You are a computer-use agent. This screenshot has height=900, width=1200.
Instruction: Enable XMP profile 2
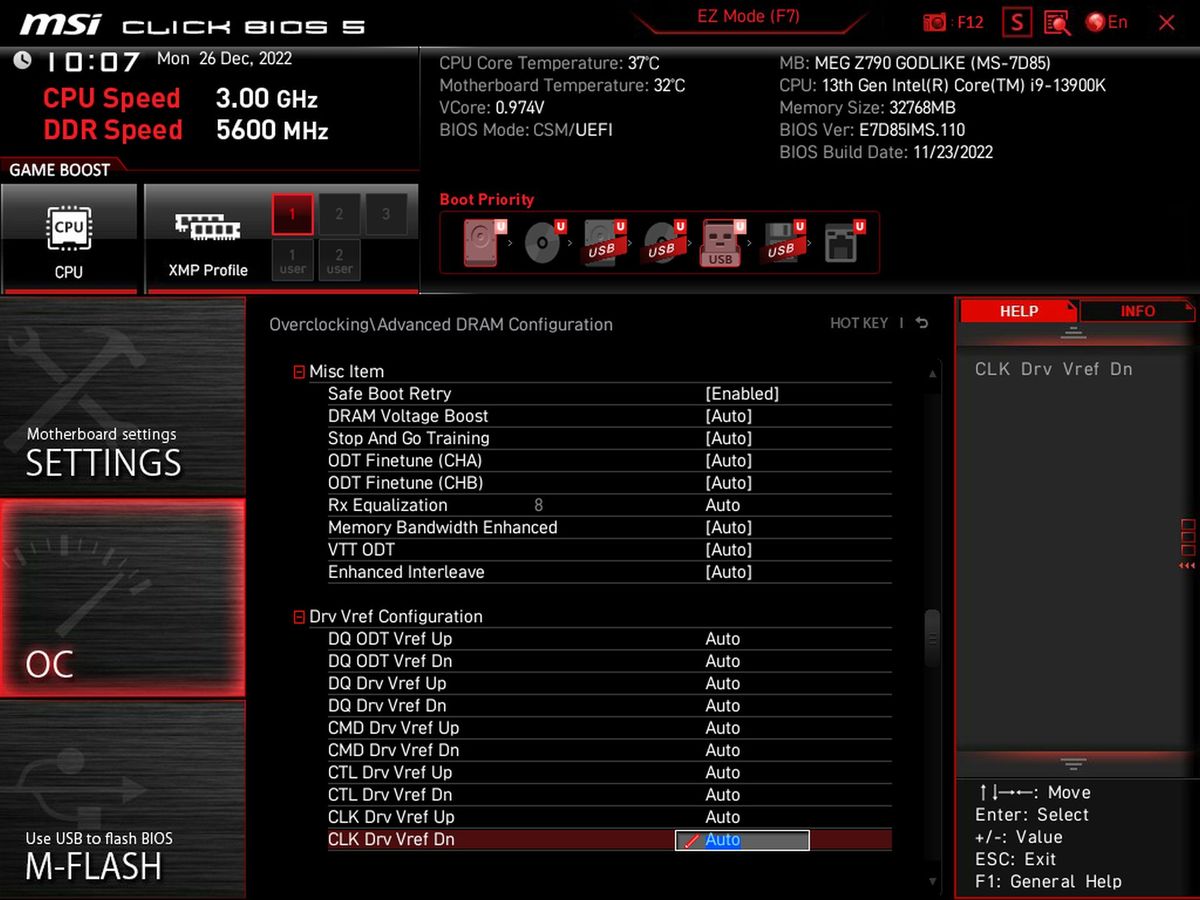(x=339, y=214)
